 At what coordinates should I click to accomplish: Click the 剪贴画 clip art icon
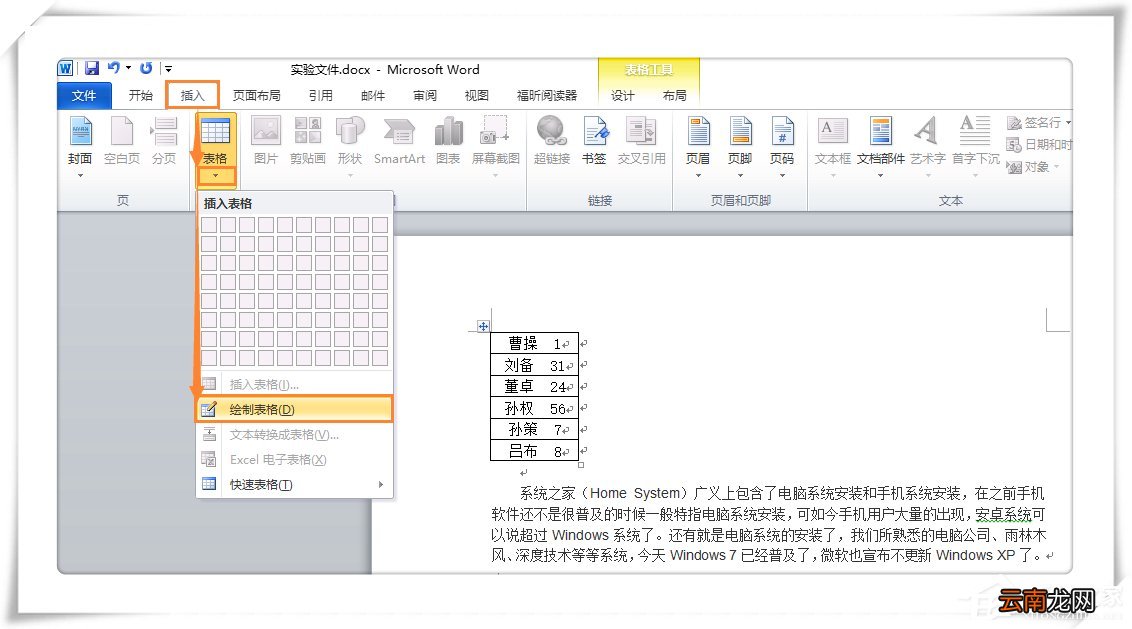[308, 131]
